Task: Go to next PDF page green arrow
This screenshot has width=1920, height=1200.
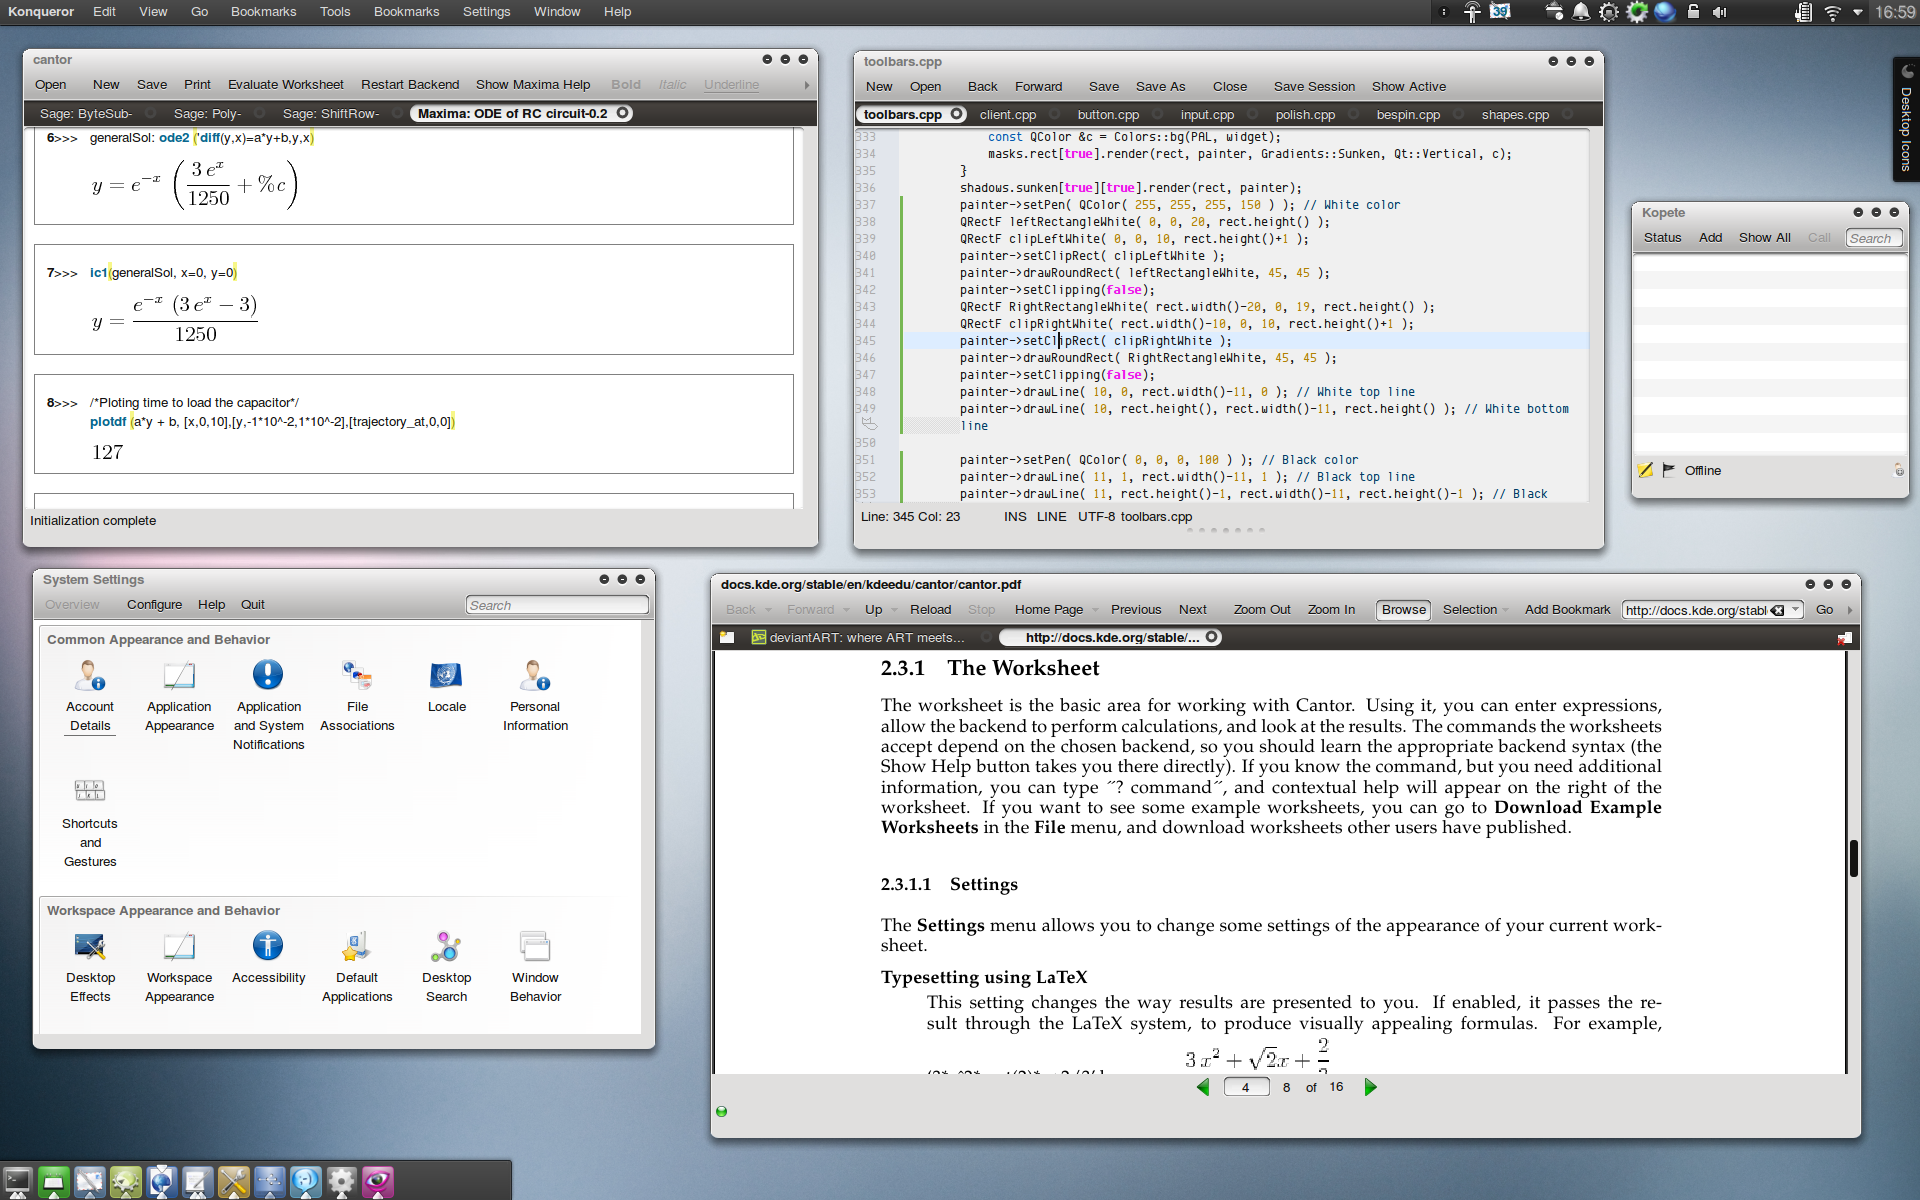Action: click(1371, 1087)
